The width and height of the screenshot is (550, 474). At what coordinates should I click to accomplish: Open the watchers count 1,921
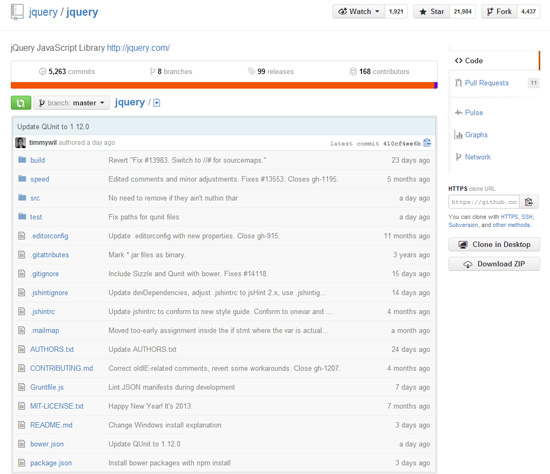click(x=396, y=12)
